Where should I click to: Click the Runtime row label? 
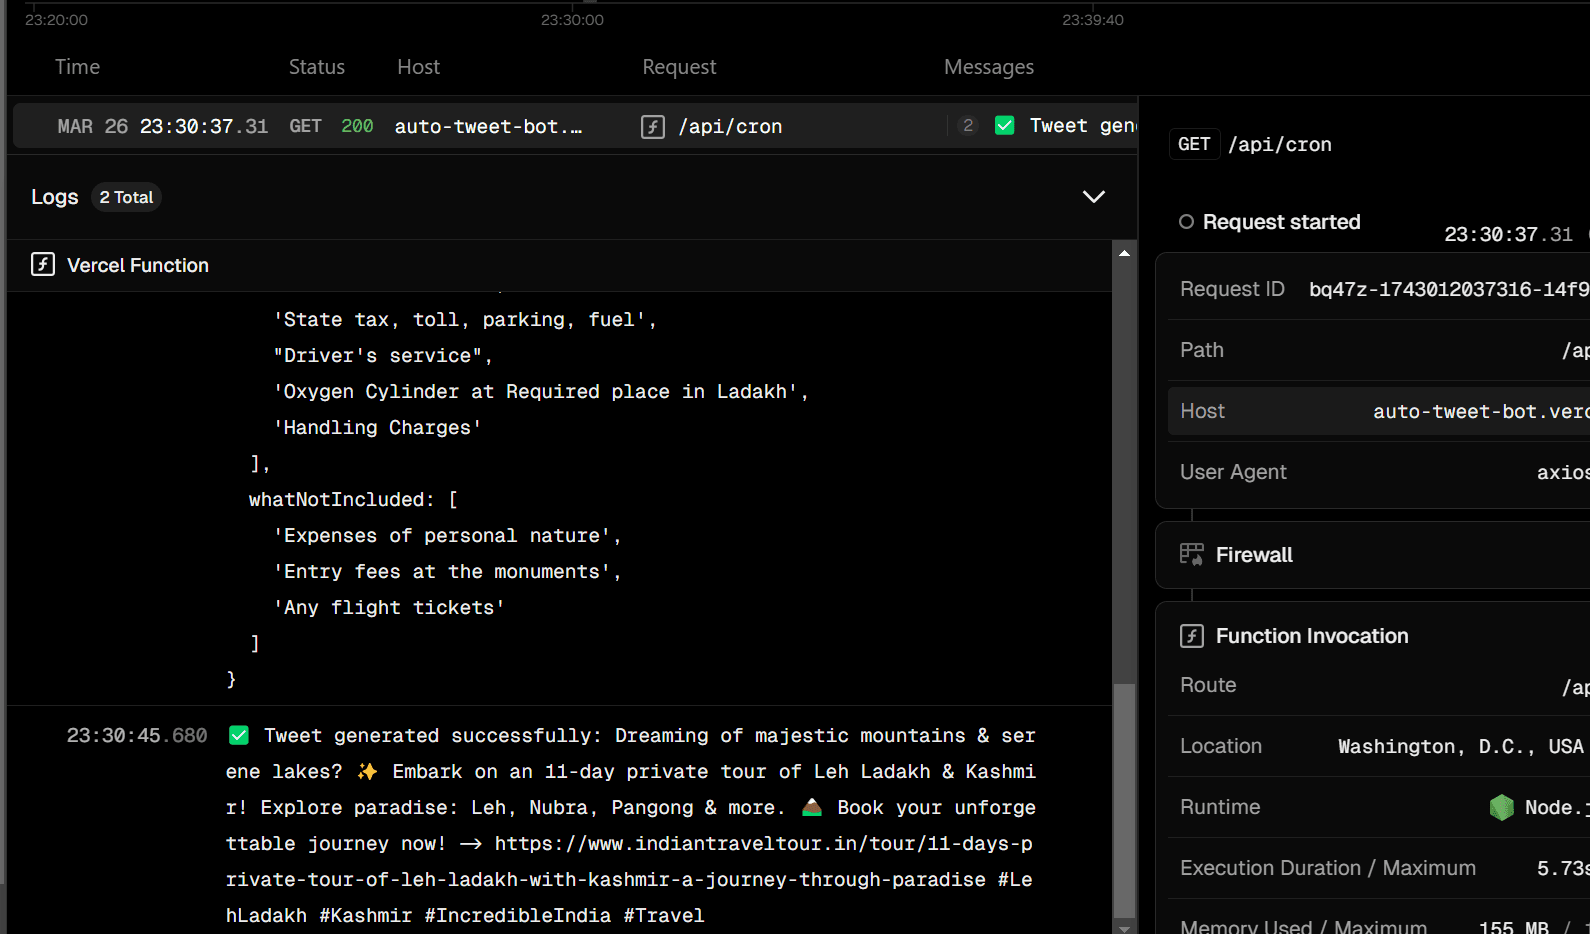click(1220, 807)
